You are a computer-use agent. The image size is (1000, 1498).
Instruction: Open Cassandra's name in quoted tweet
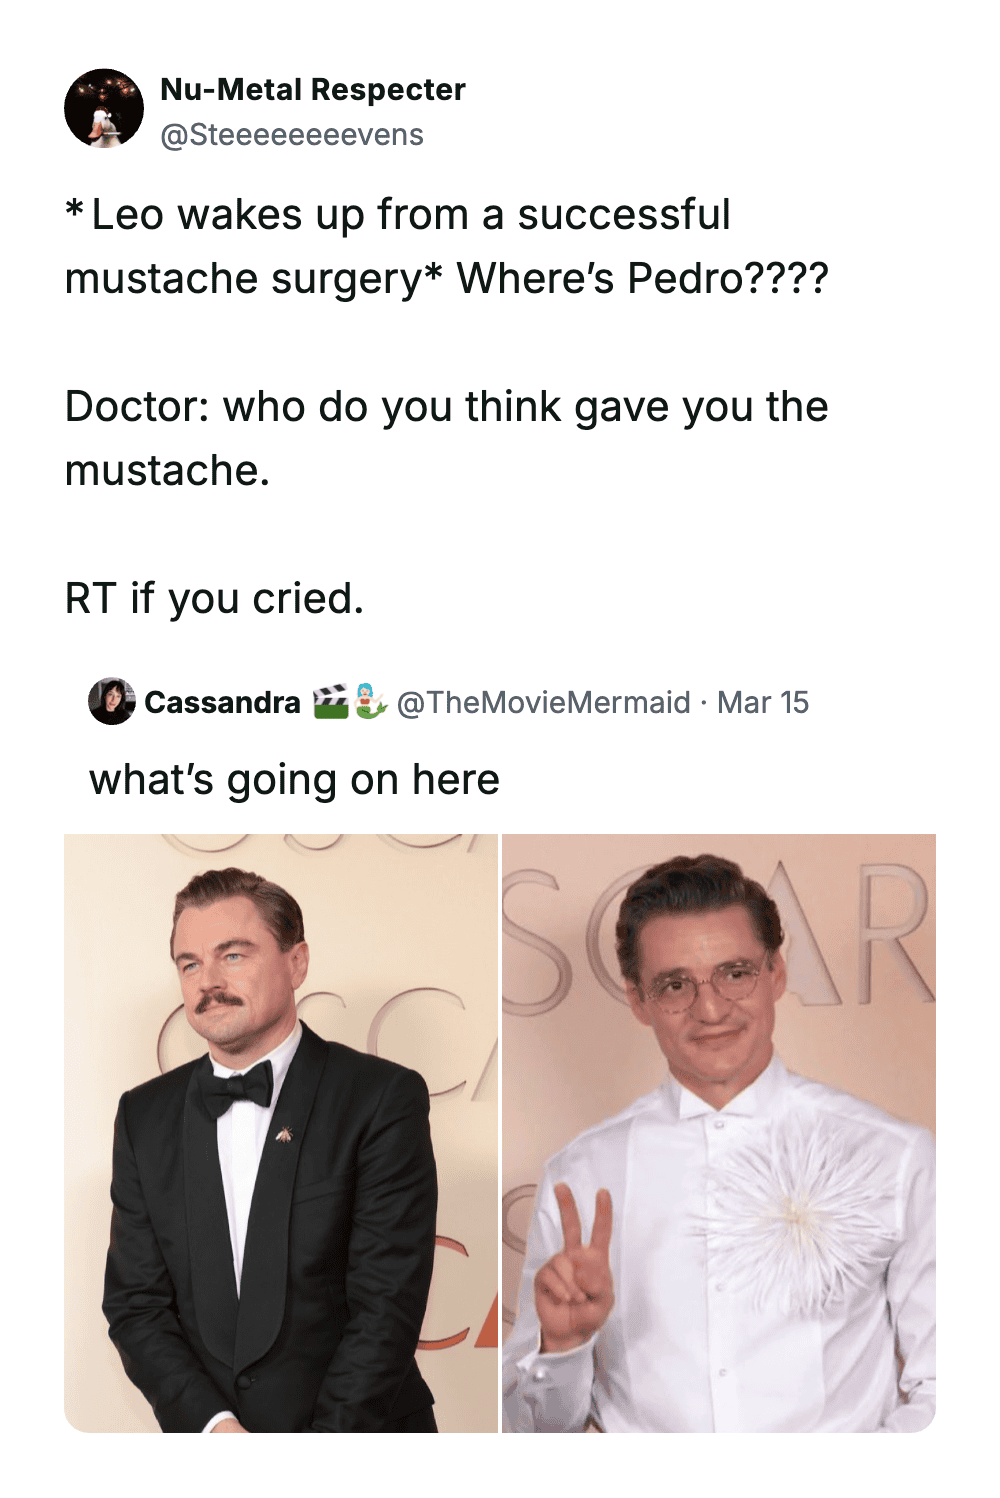[222, 703]
